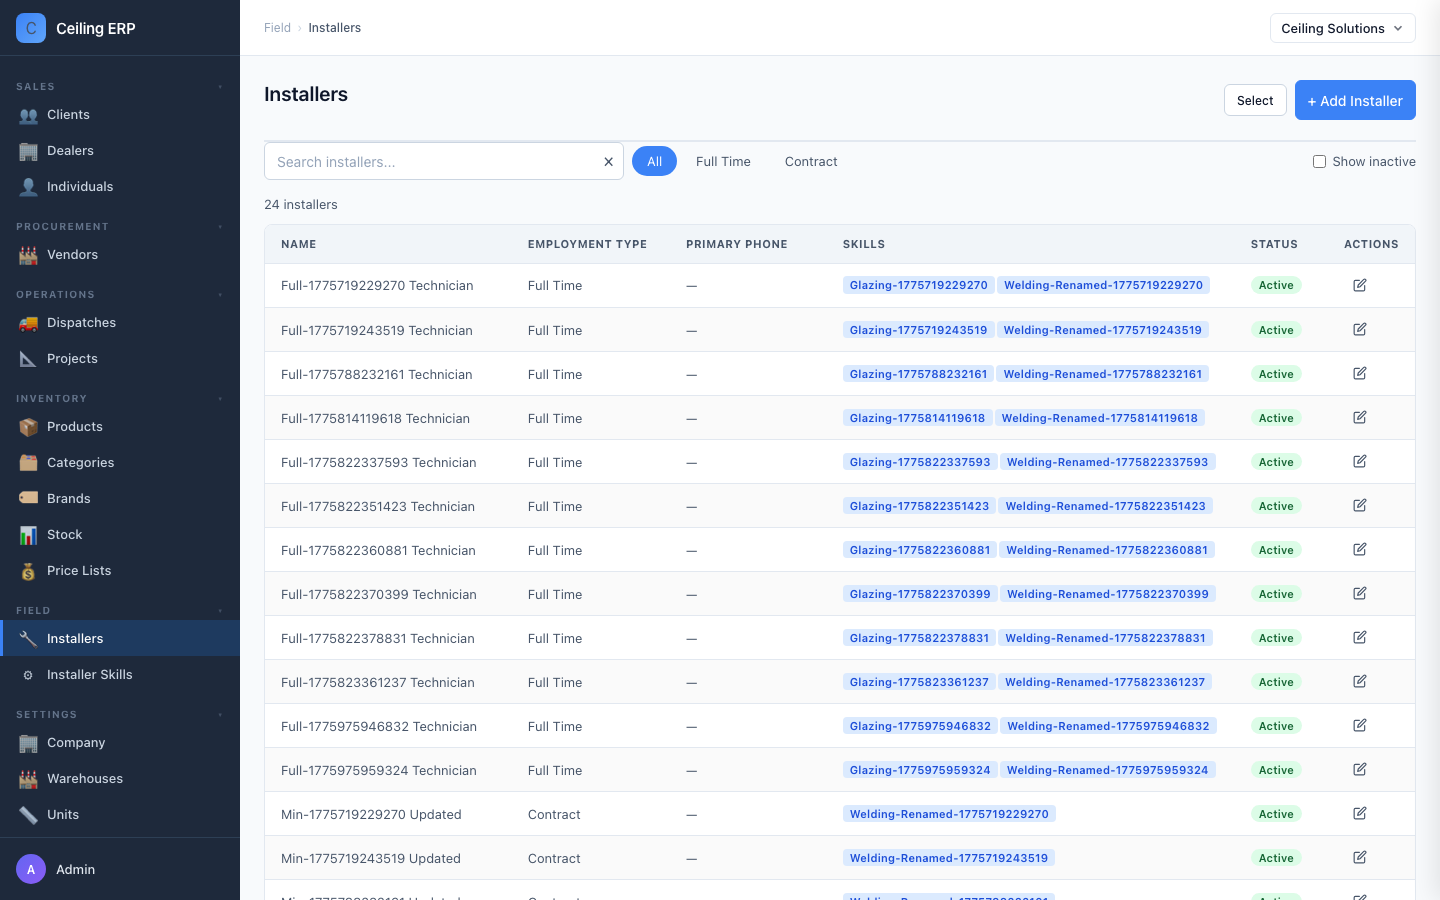Edit installer Full-1775822360881 Technician
The width and height of the screenshot is (1440, 900).
pos(1360,549)
